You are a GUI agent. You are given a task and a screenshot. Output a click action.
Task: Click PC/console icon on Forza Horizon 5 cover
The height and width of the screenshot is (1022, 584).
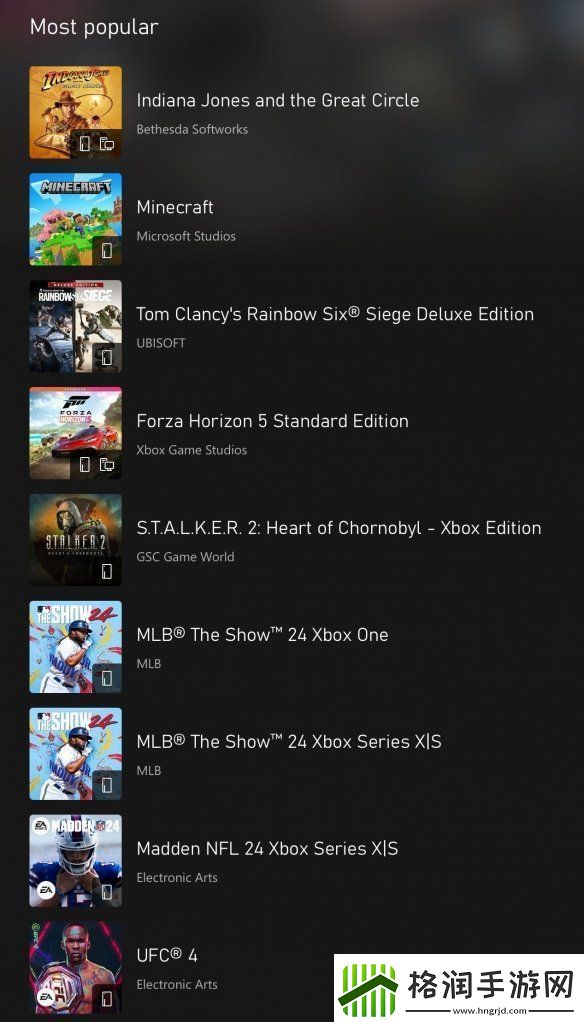107,464
